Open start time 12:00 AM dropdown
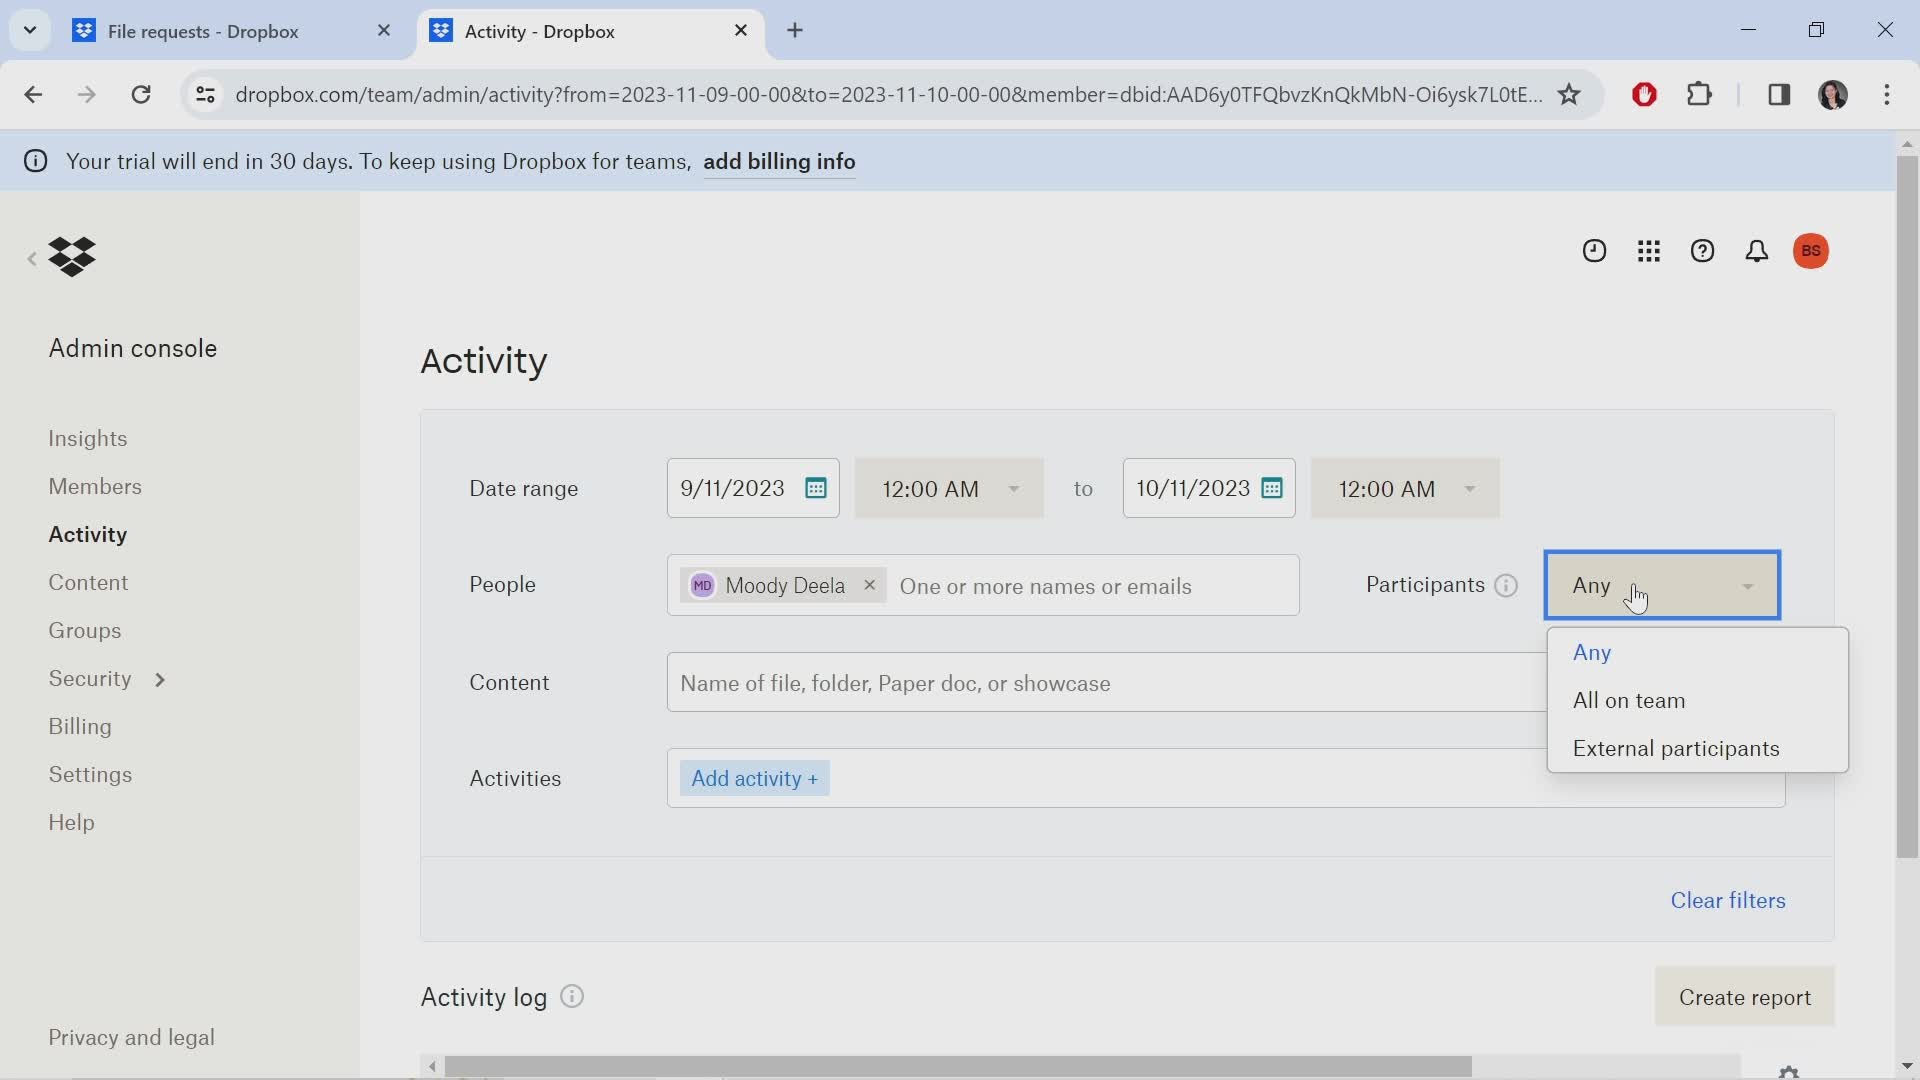Screen dimensions: 1920x1080 [x=949, y=488]
